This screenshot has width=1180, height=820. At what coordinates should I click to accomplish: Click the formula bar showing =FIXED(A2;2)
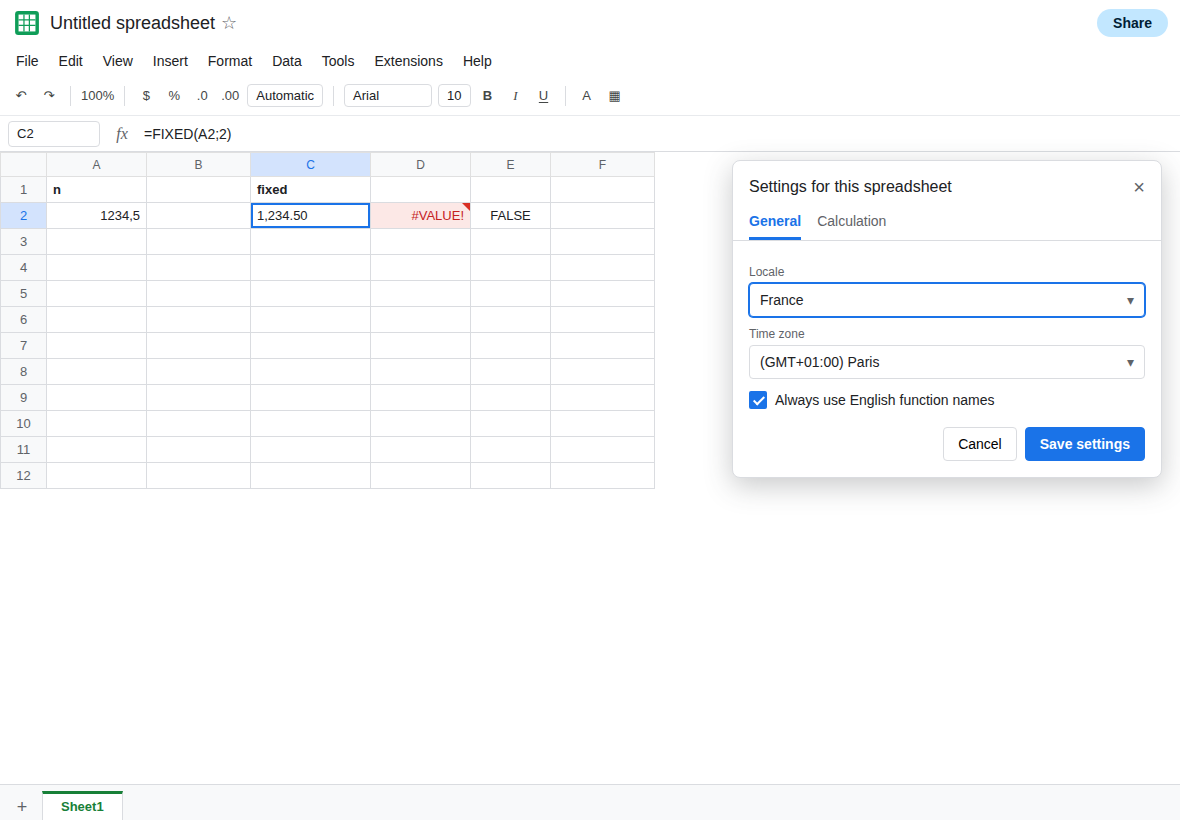click(187, 134)
